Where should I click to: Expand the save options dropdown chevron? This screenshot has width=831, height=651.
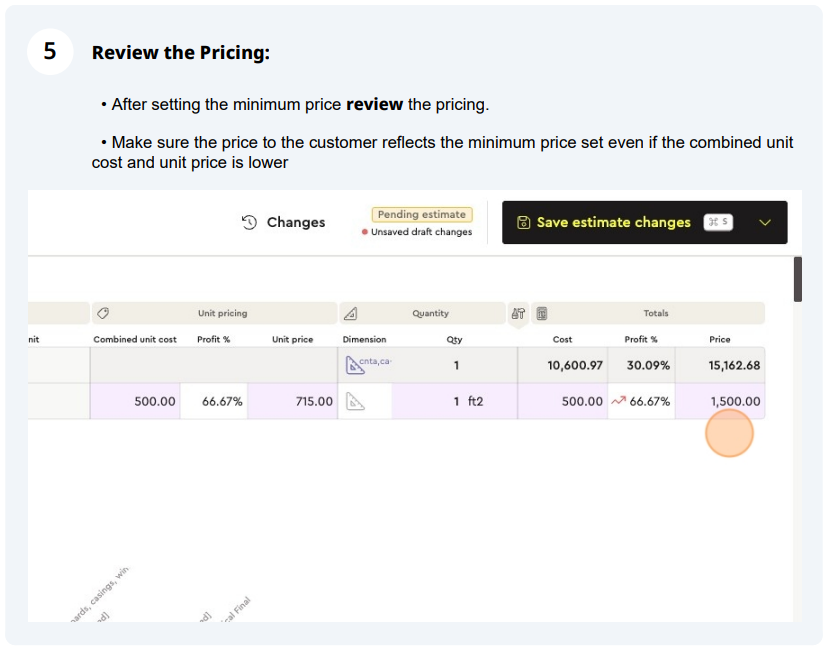point(765,222)
